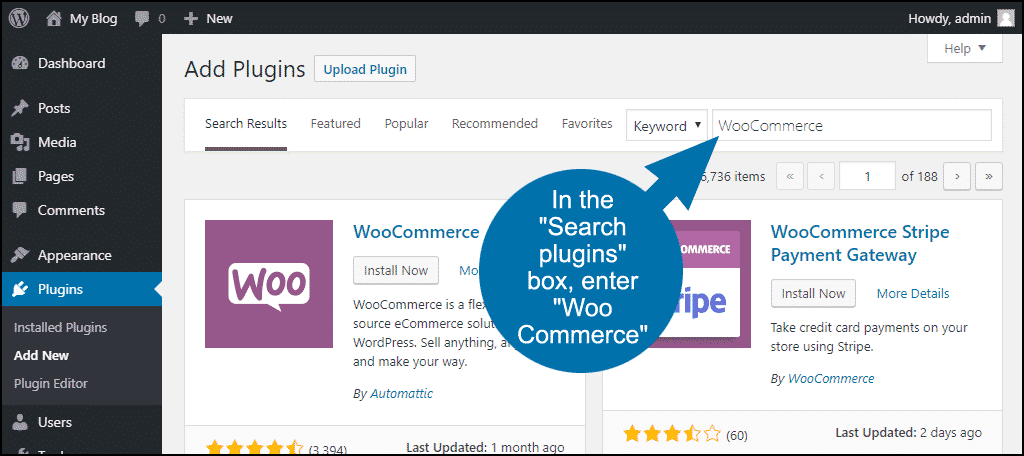1024x456 pixels.
Task: Click the Comments sidebar icon
Action: 20,210
